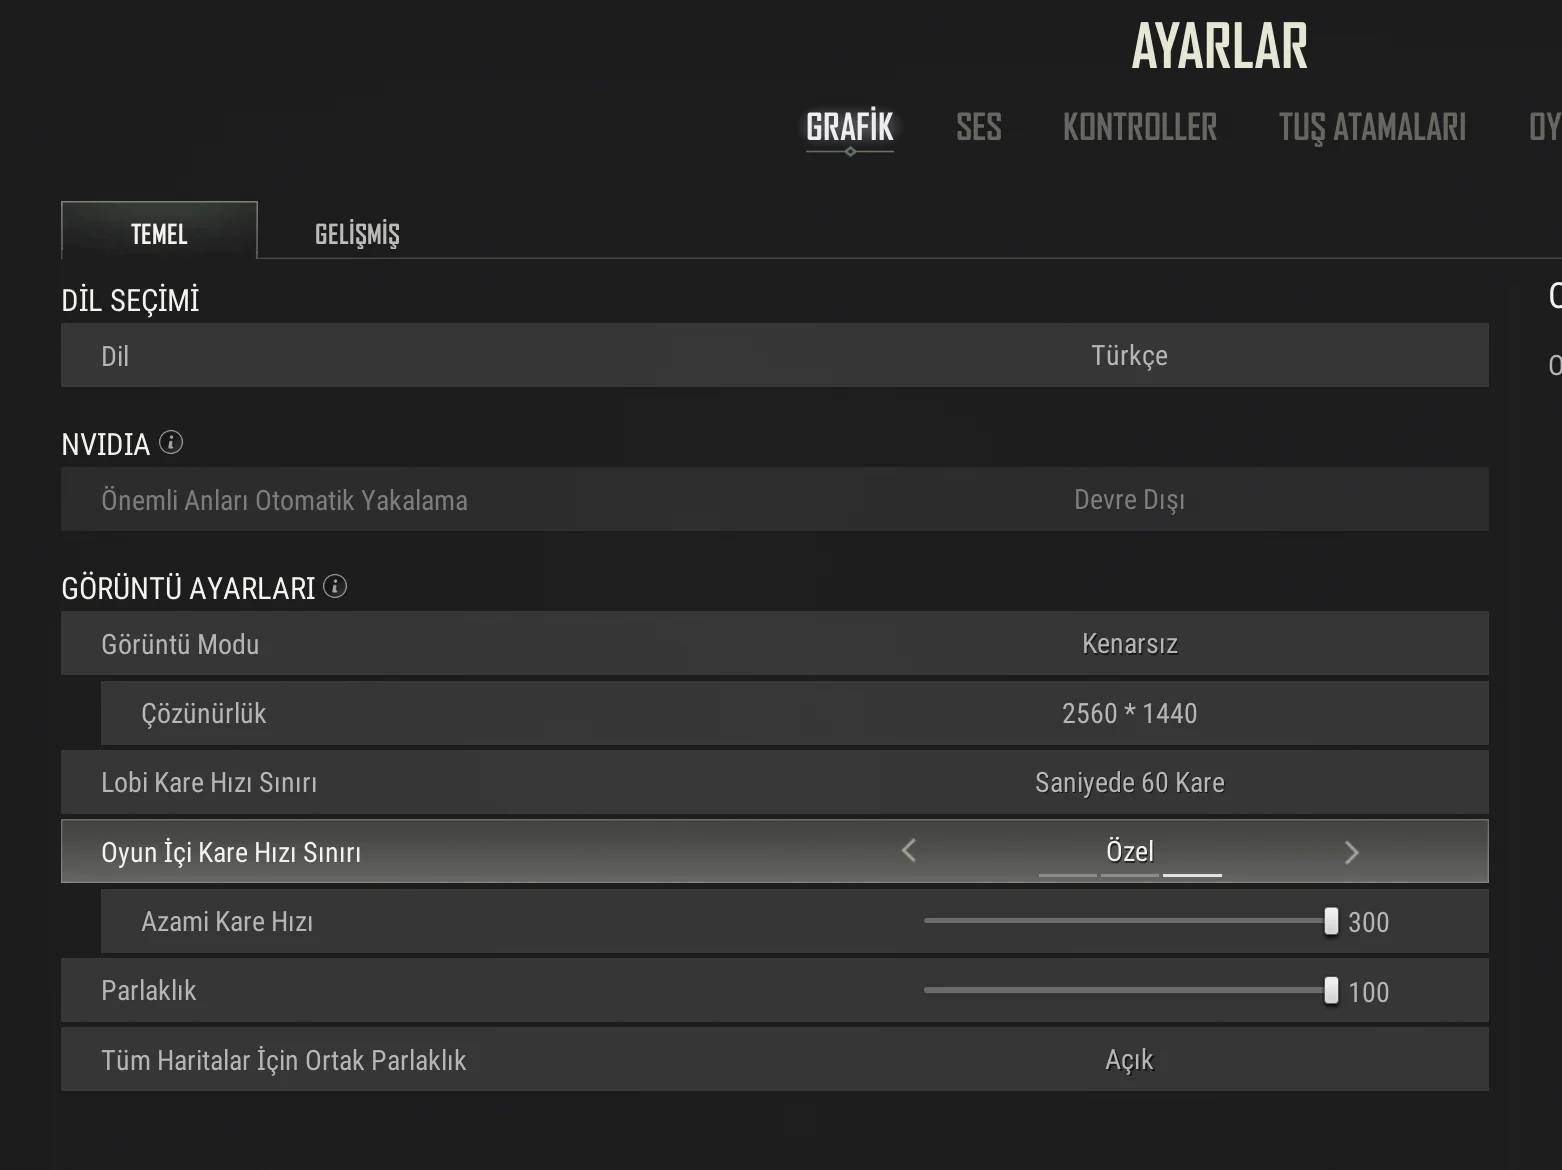This screenshot has height=1170, width=1562.
Task: Click the Azami Kare Hızı value 300
Action: (1368, 922)
